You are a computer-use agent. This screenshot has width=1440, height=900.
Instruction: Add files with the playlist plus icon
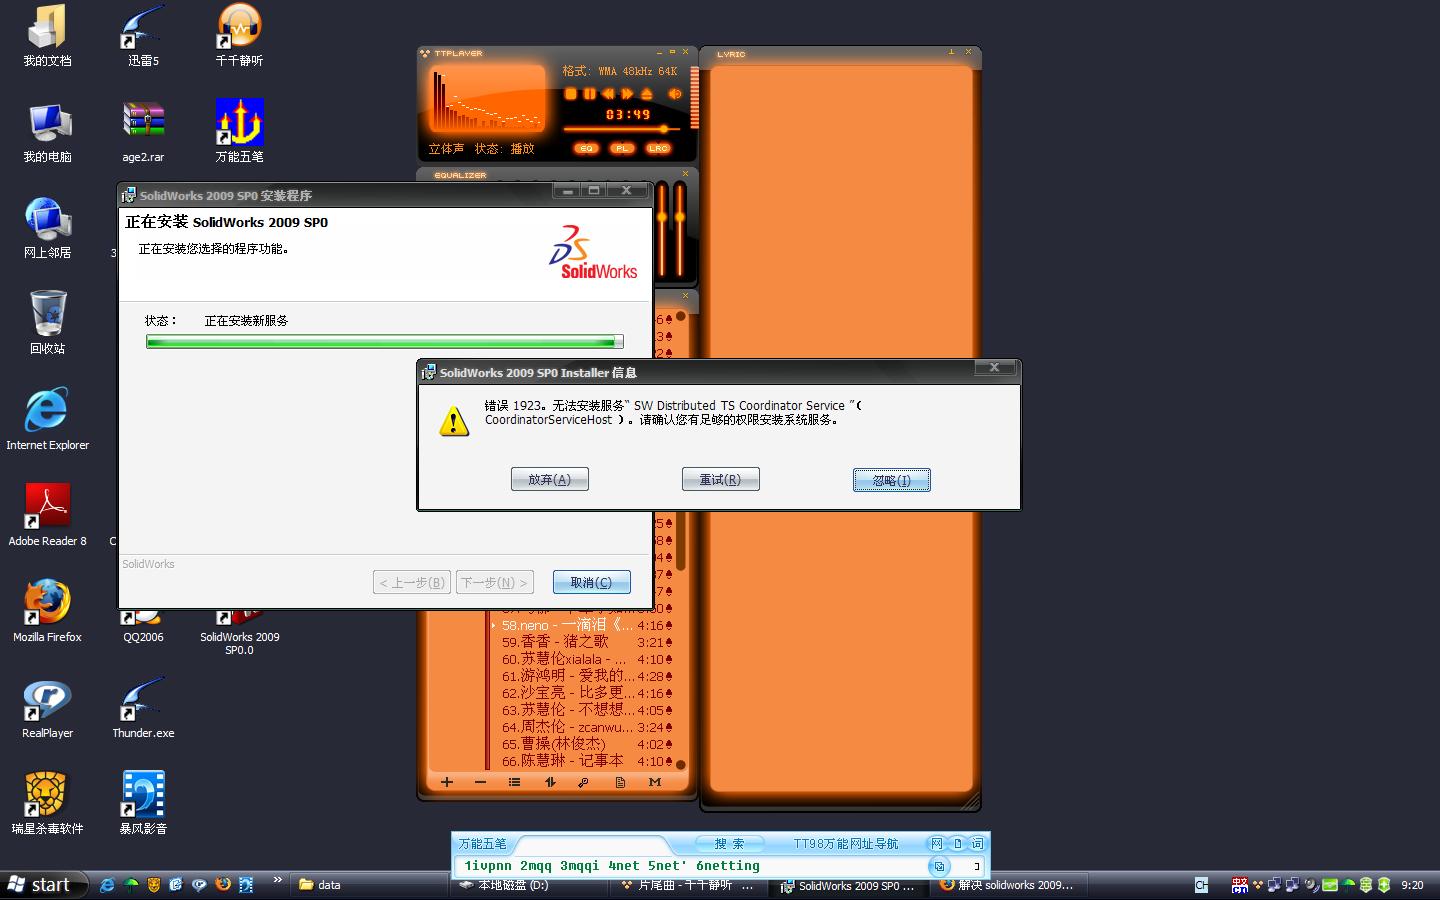tap(447, 782)
